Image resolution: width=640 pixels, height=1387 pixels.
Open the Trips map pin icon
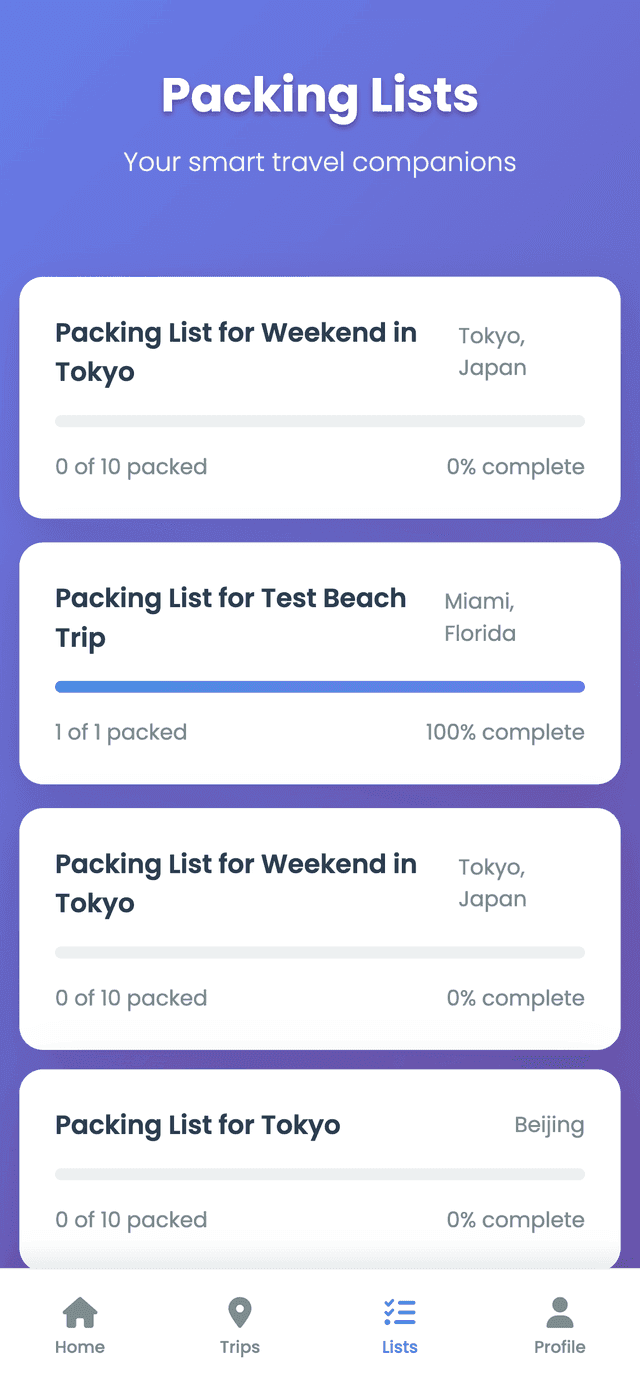[x=240, y=1310]
